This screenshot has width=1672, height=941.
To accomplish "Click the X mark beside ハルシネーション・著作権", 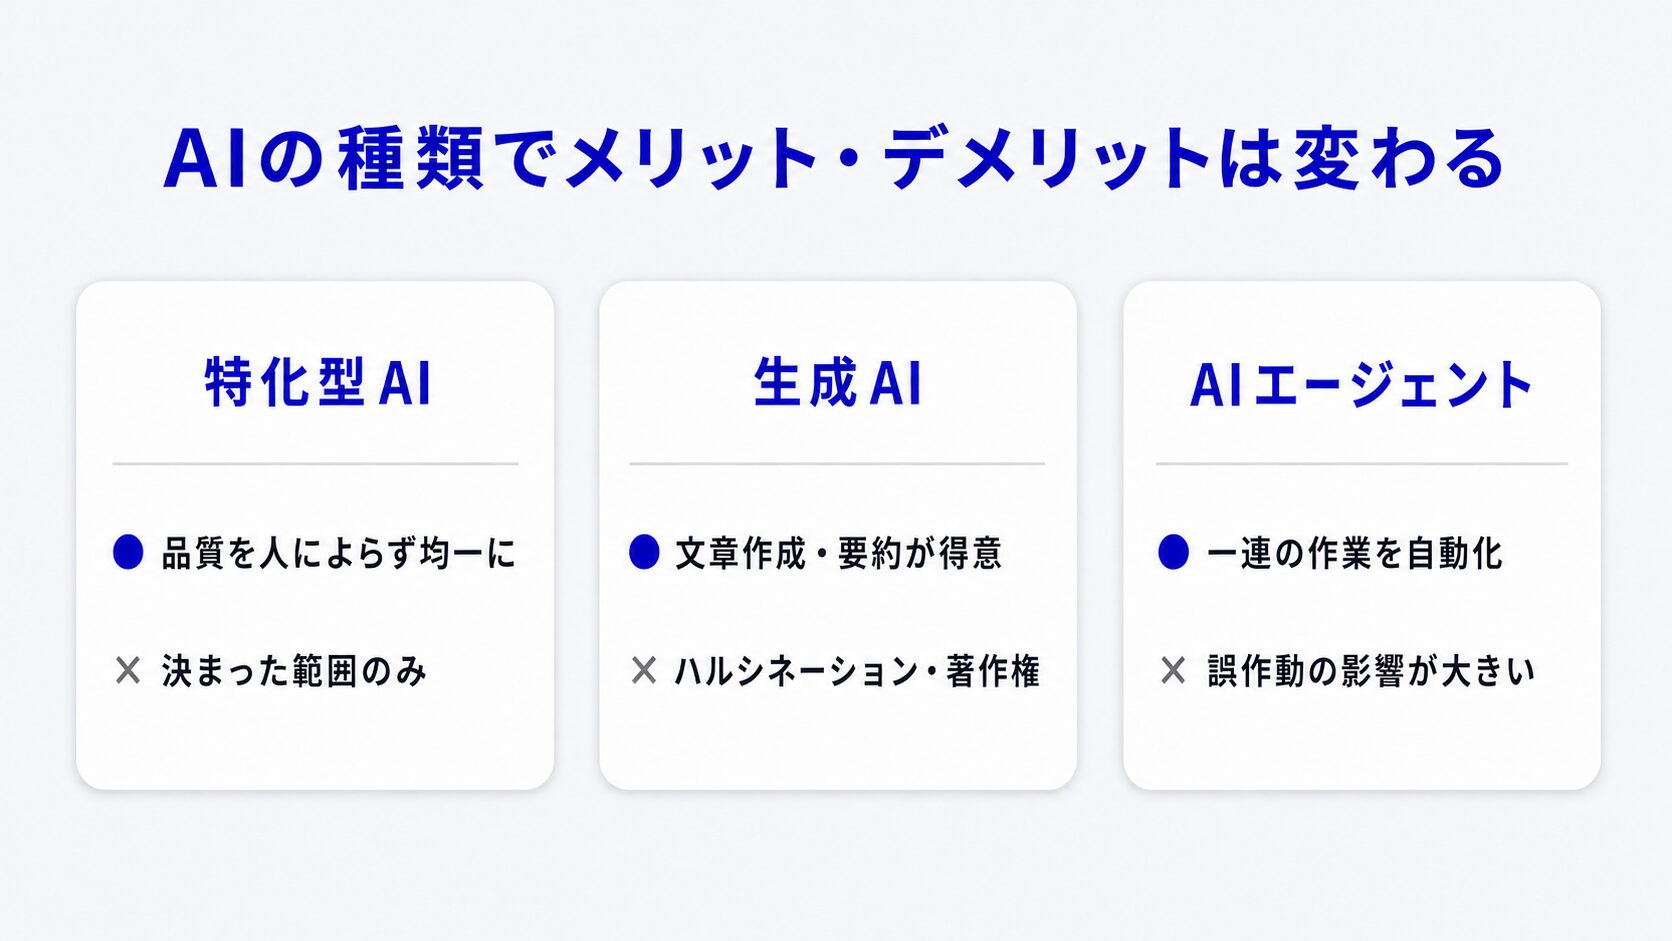I will (x=644, y=670).
